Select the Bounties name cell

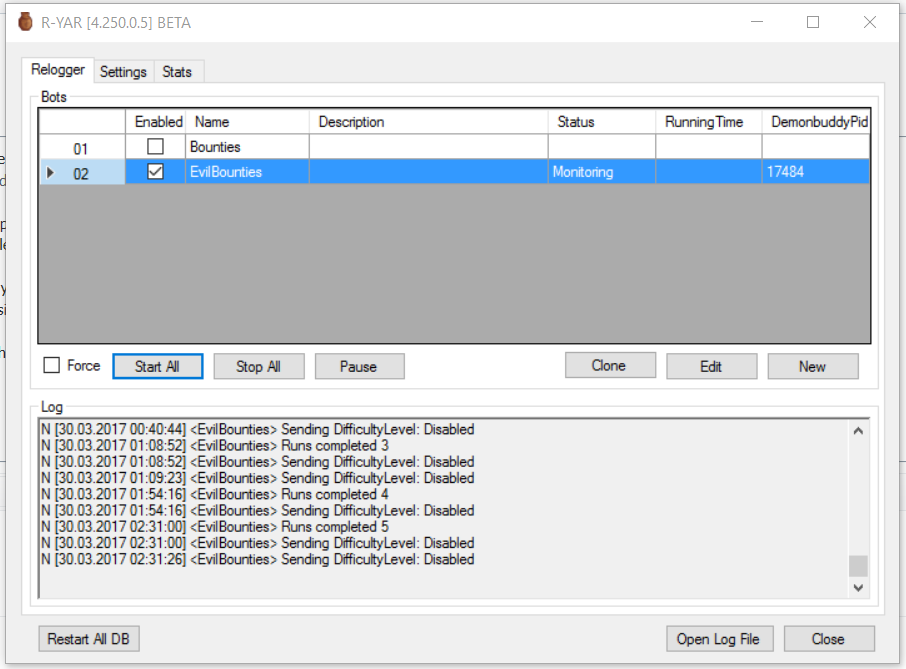tap(247, 147)
